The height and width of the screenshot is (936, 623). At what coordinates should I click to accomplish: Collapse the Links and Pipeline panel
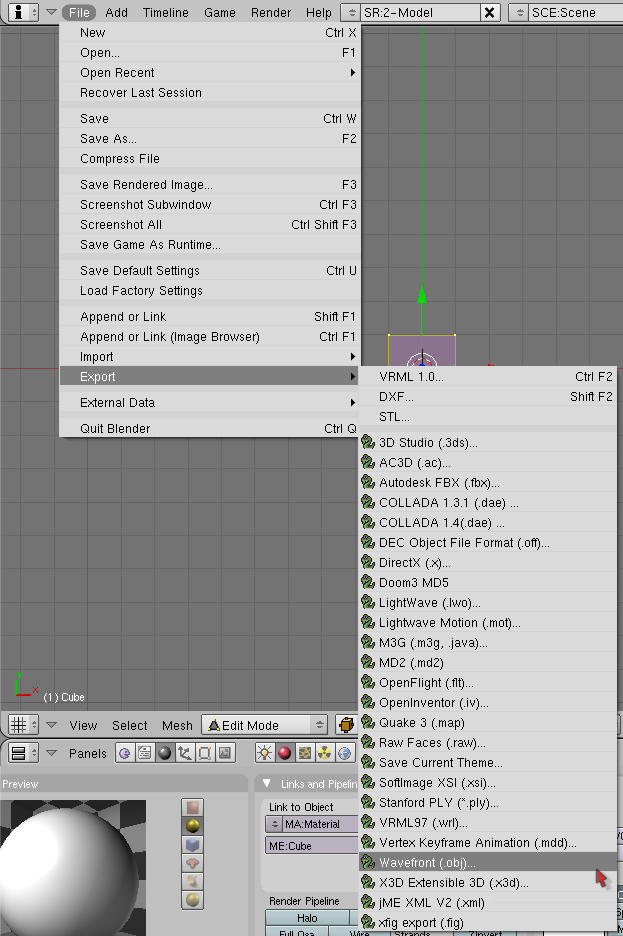267,784
